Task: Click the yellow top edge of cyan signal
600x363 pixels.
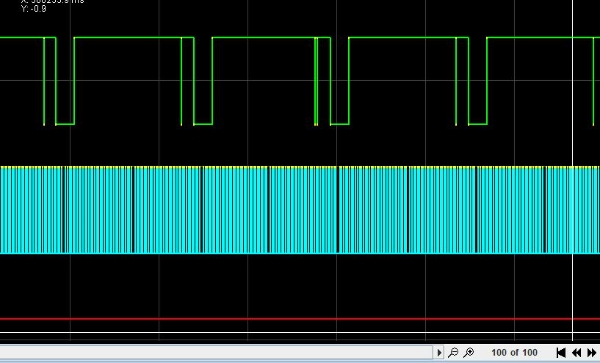Action: [x=300, y=167]
